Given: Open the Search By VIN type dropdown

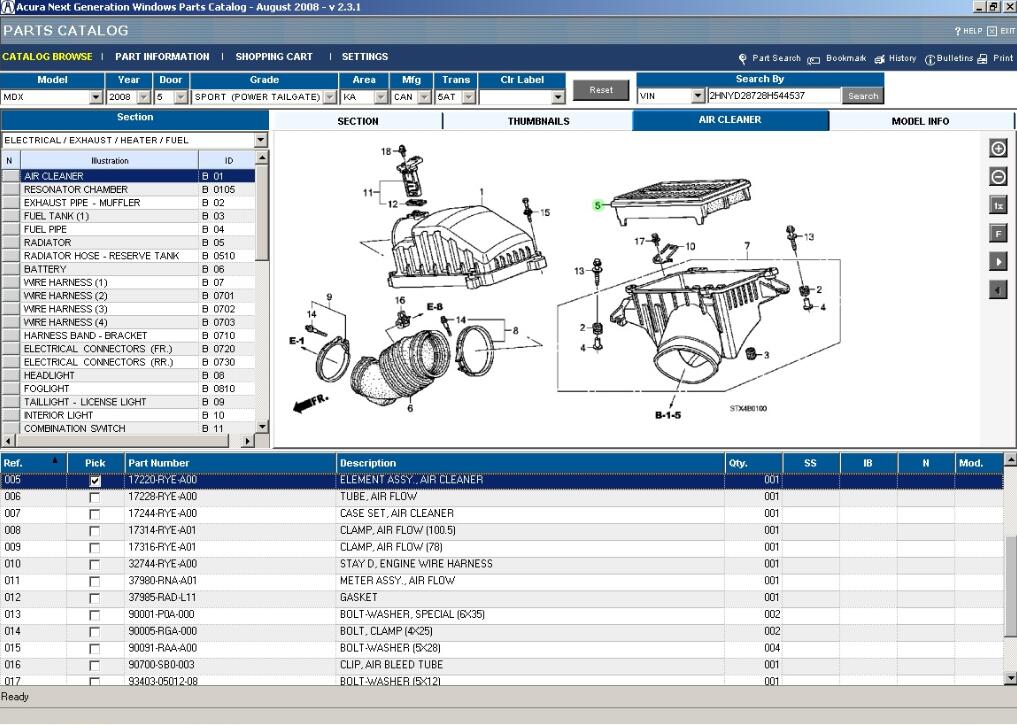Looking at the screenshot, I should click(698, 96).
